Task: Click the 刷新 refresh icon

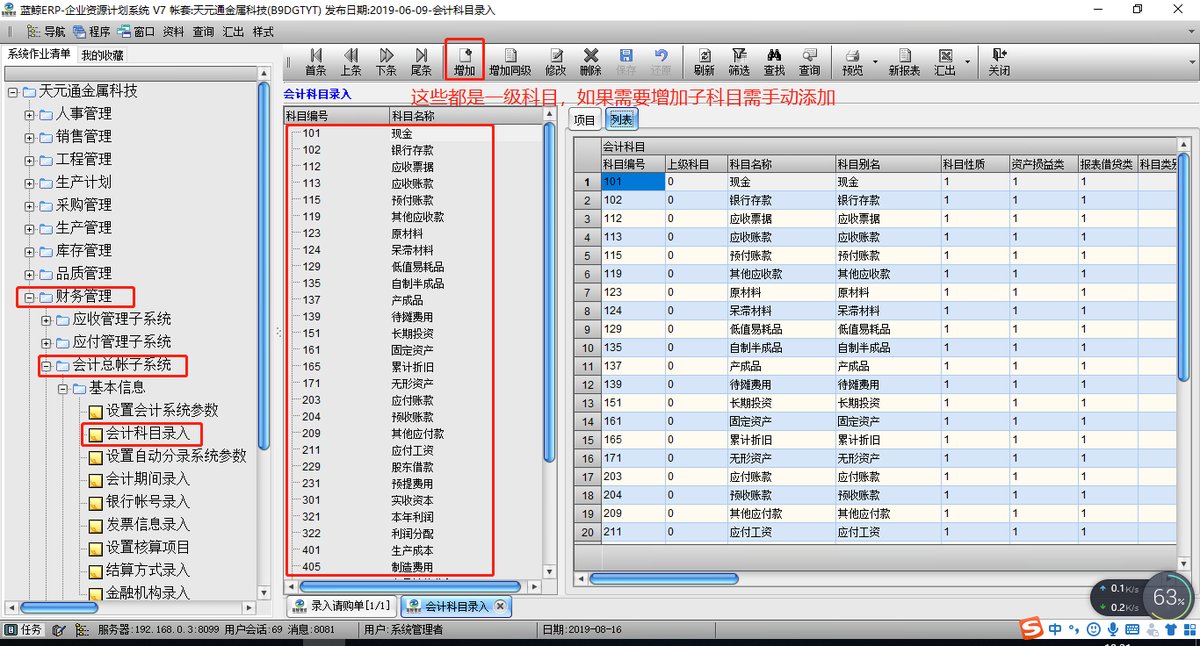Action: [704, 62]
